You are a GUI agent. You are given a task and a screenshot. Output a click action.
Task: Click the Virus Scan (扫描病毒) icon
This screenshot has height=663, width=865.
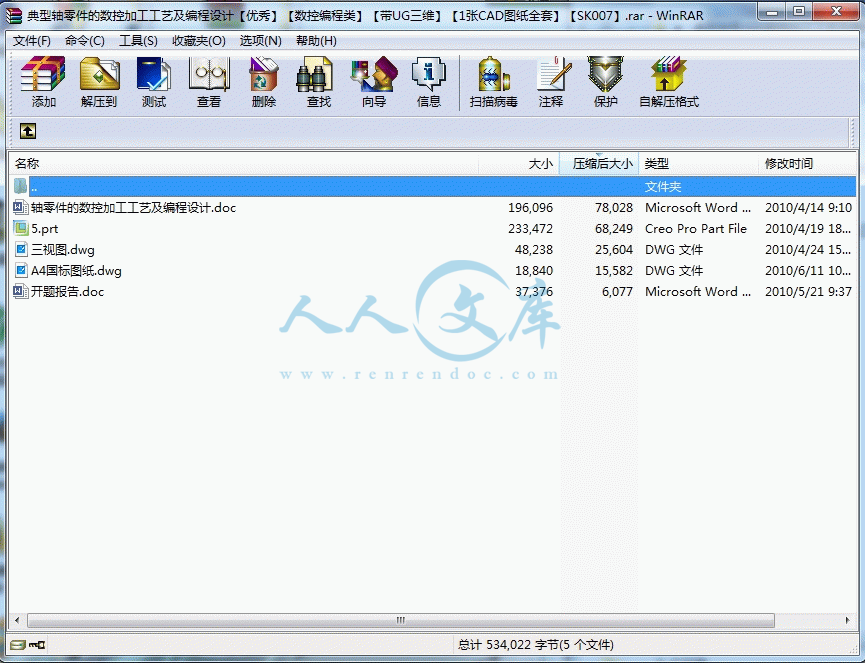coord(493,74)
